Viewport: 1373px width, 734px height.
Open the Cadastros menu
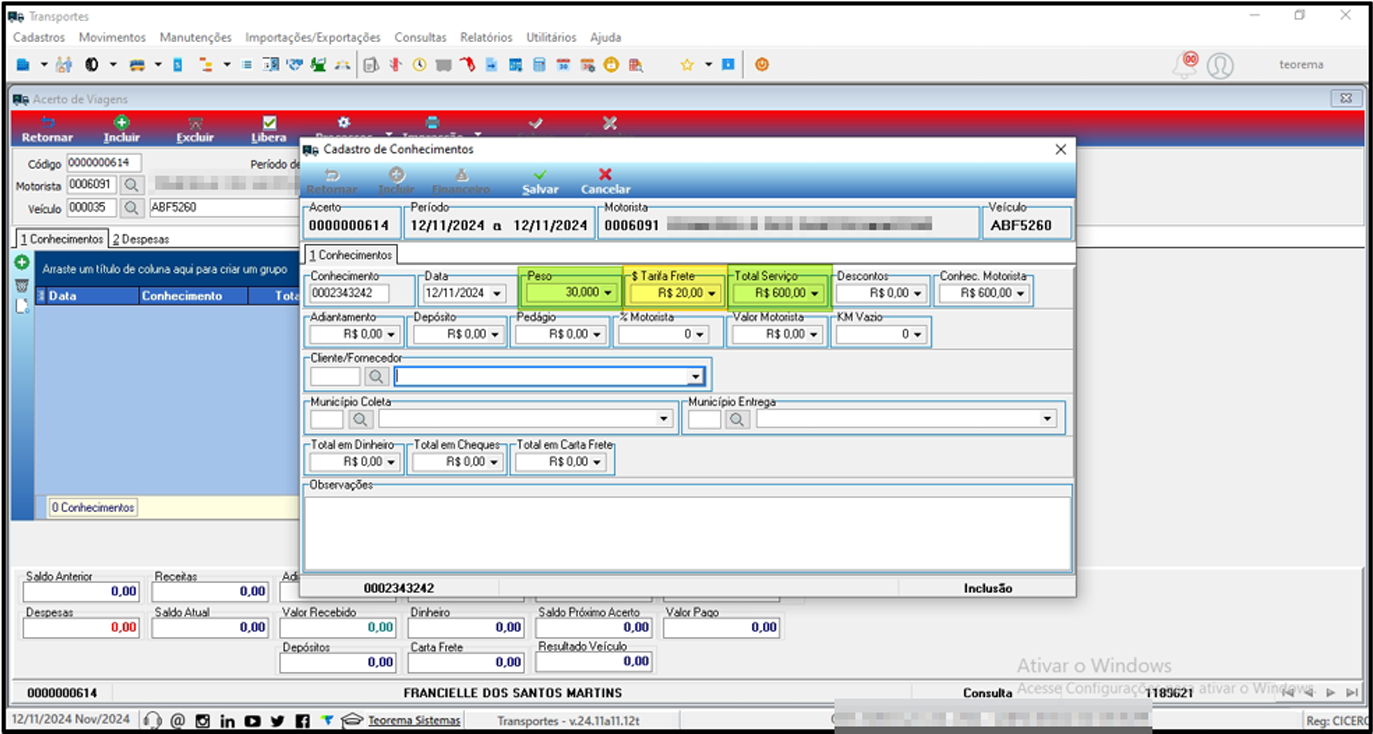(39, 37)
